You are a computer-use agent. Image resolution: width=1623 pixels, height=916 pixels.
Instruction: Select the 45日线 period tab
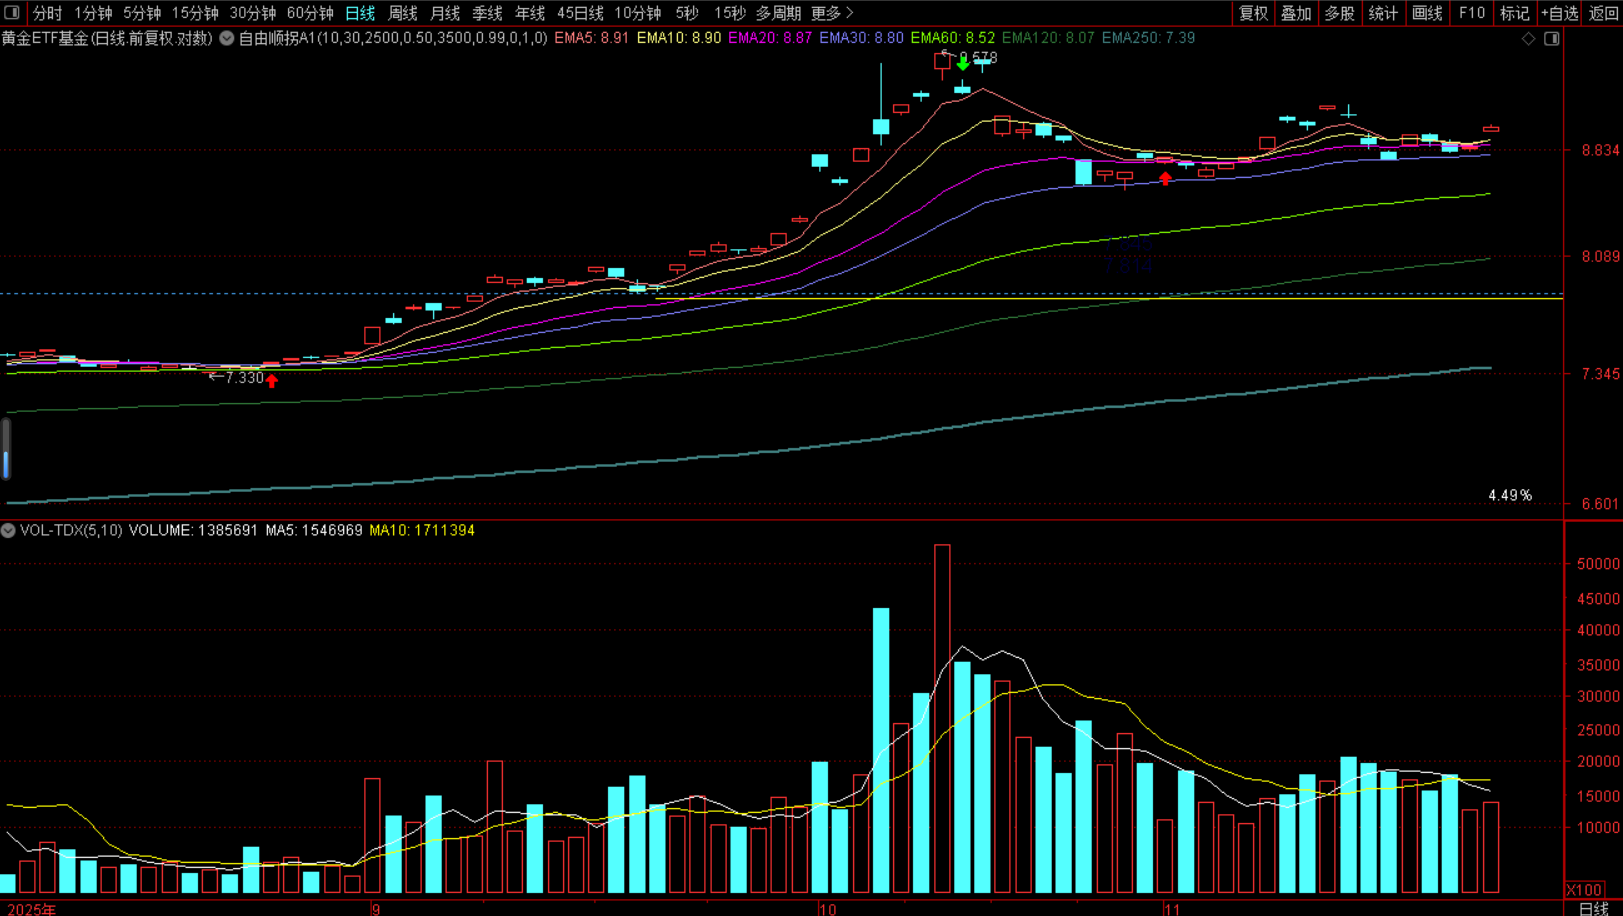tap(580, 13)
